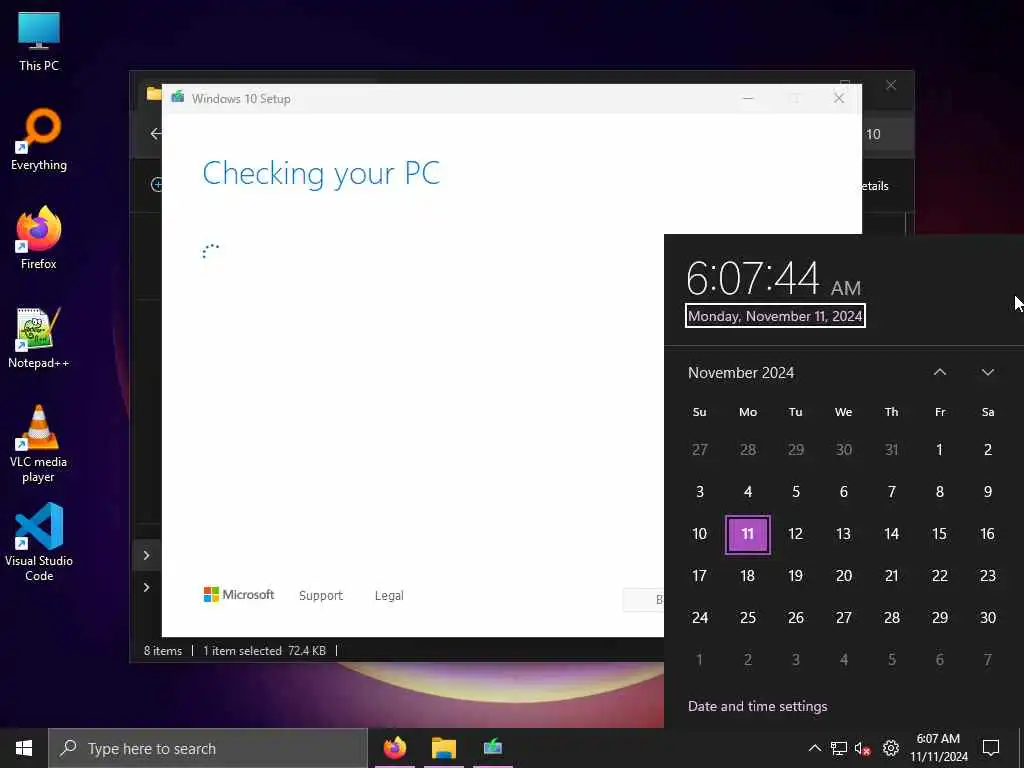The height and width of the screenshot is (768, 1024).
Task: Go to next month in calendar
Action: [987, 372]
